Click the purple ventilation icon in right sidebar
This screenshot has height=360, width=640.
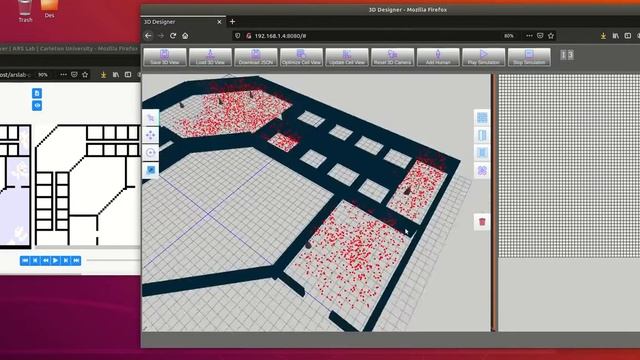click(482, 171)
